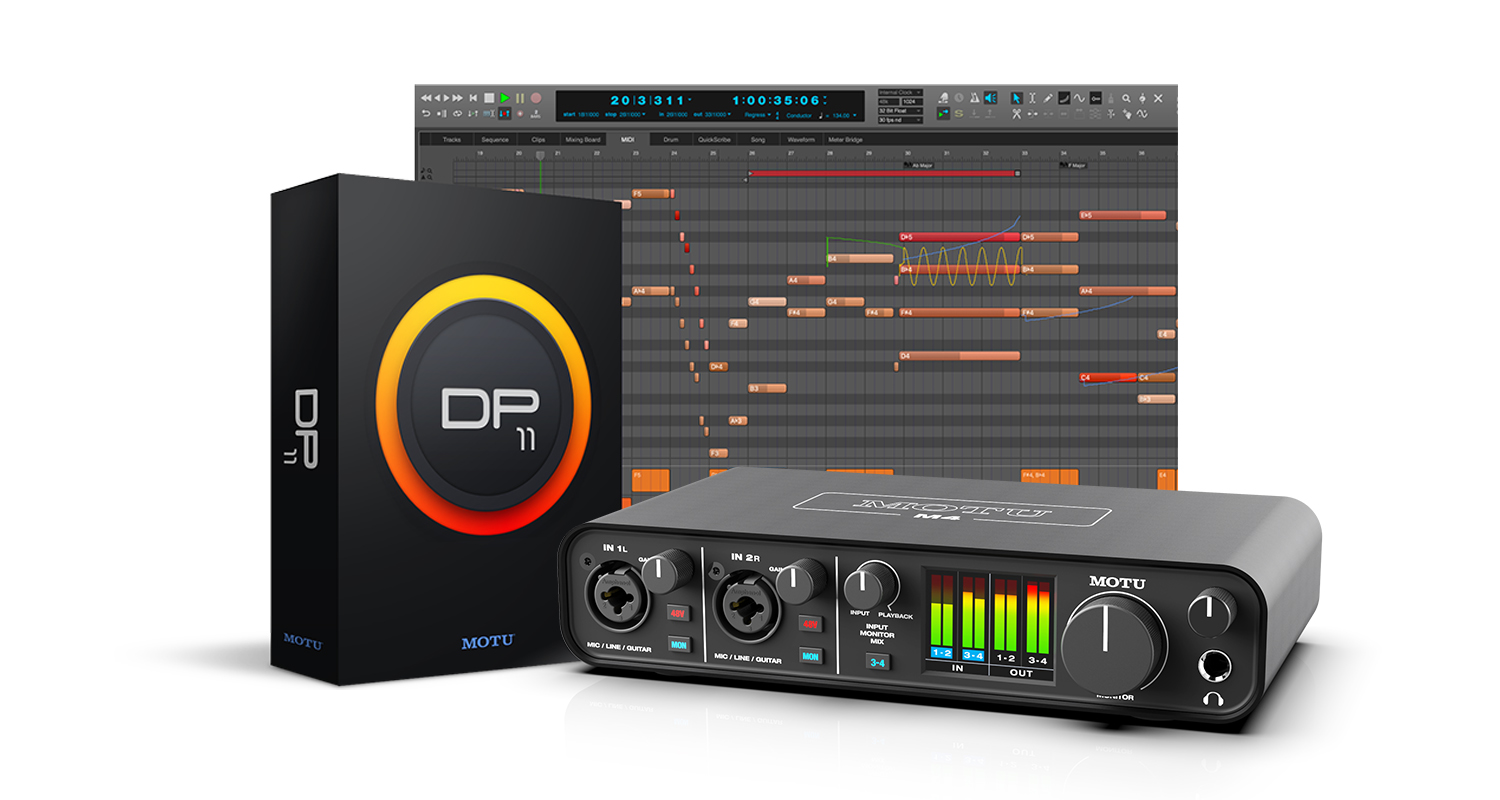Image resolution: width=1500 pixels, height=800 pixels.
Task: Select the Pencil tool
Action: tap(1048, 98)
